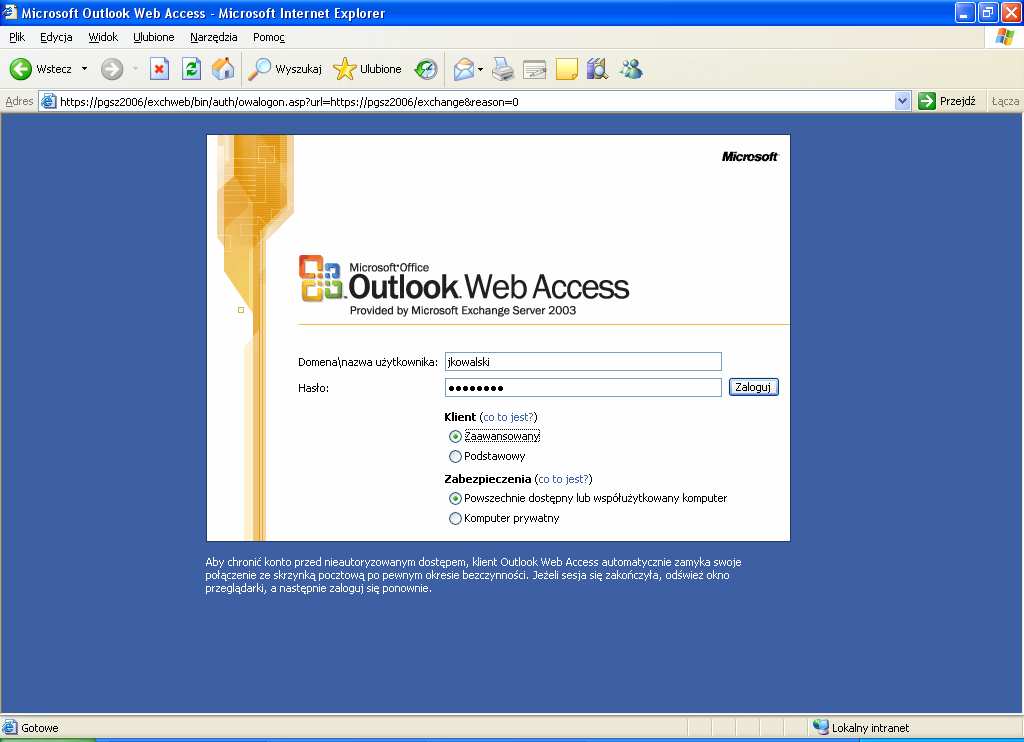The width and height of the screenshot is (1024, 742).
Task: Open the Widok menu
Action: pyautogui.click(x=103, y=37)
